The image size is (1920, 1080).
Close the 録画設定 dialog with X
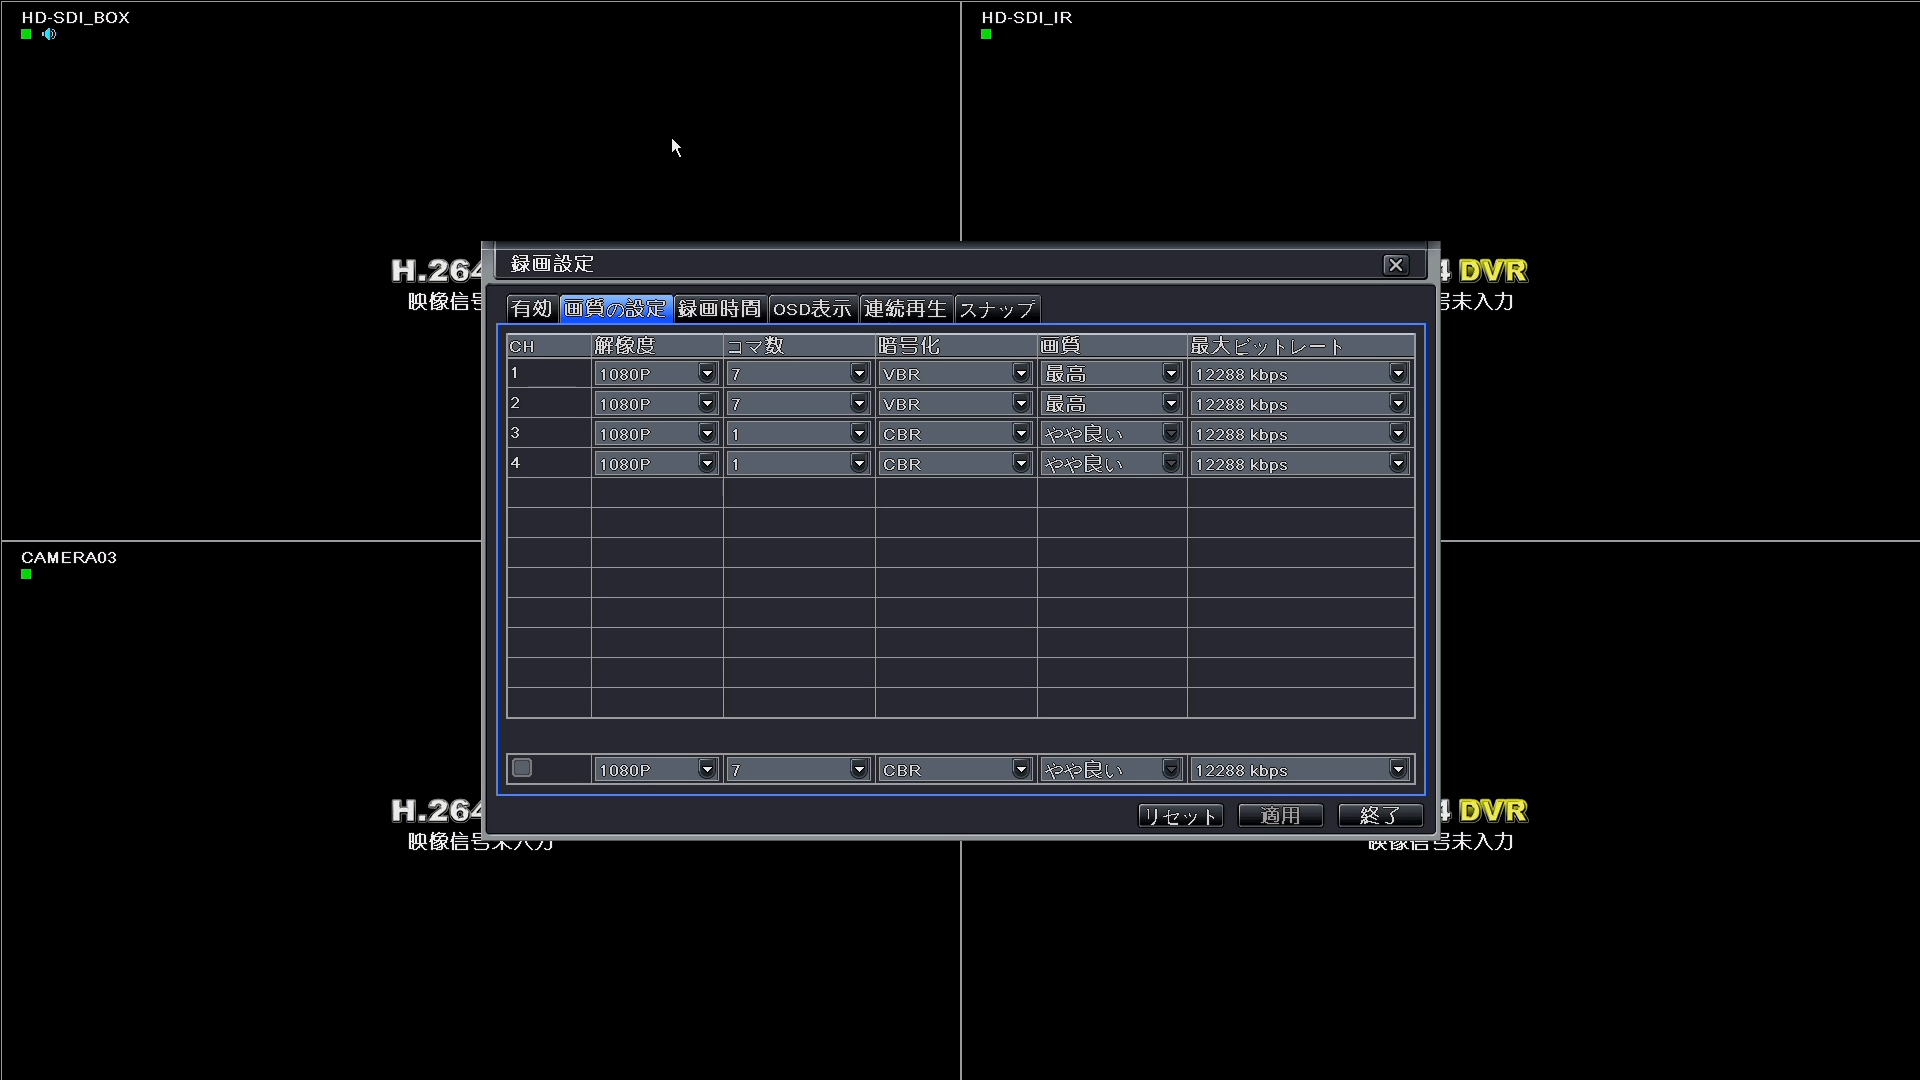[1395, 265]
